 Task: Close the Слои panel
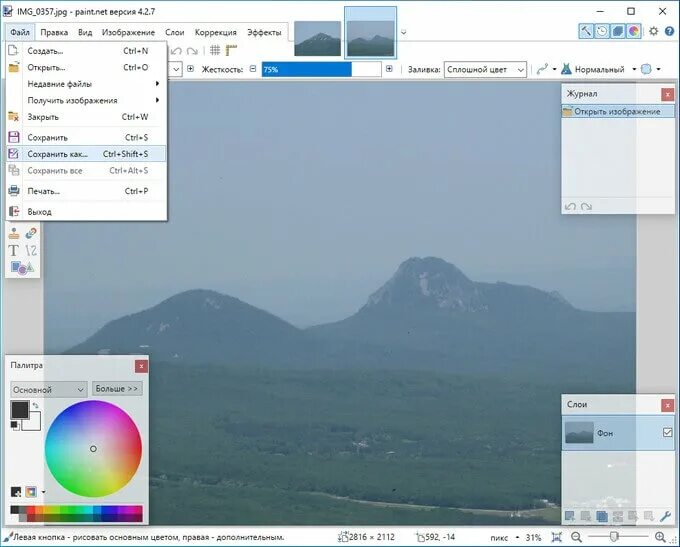(667, 405)
